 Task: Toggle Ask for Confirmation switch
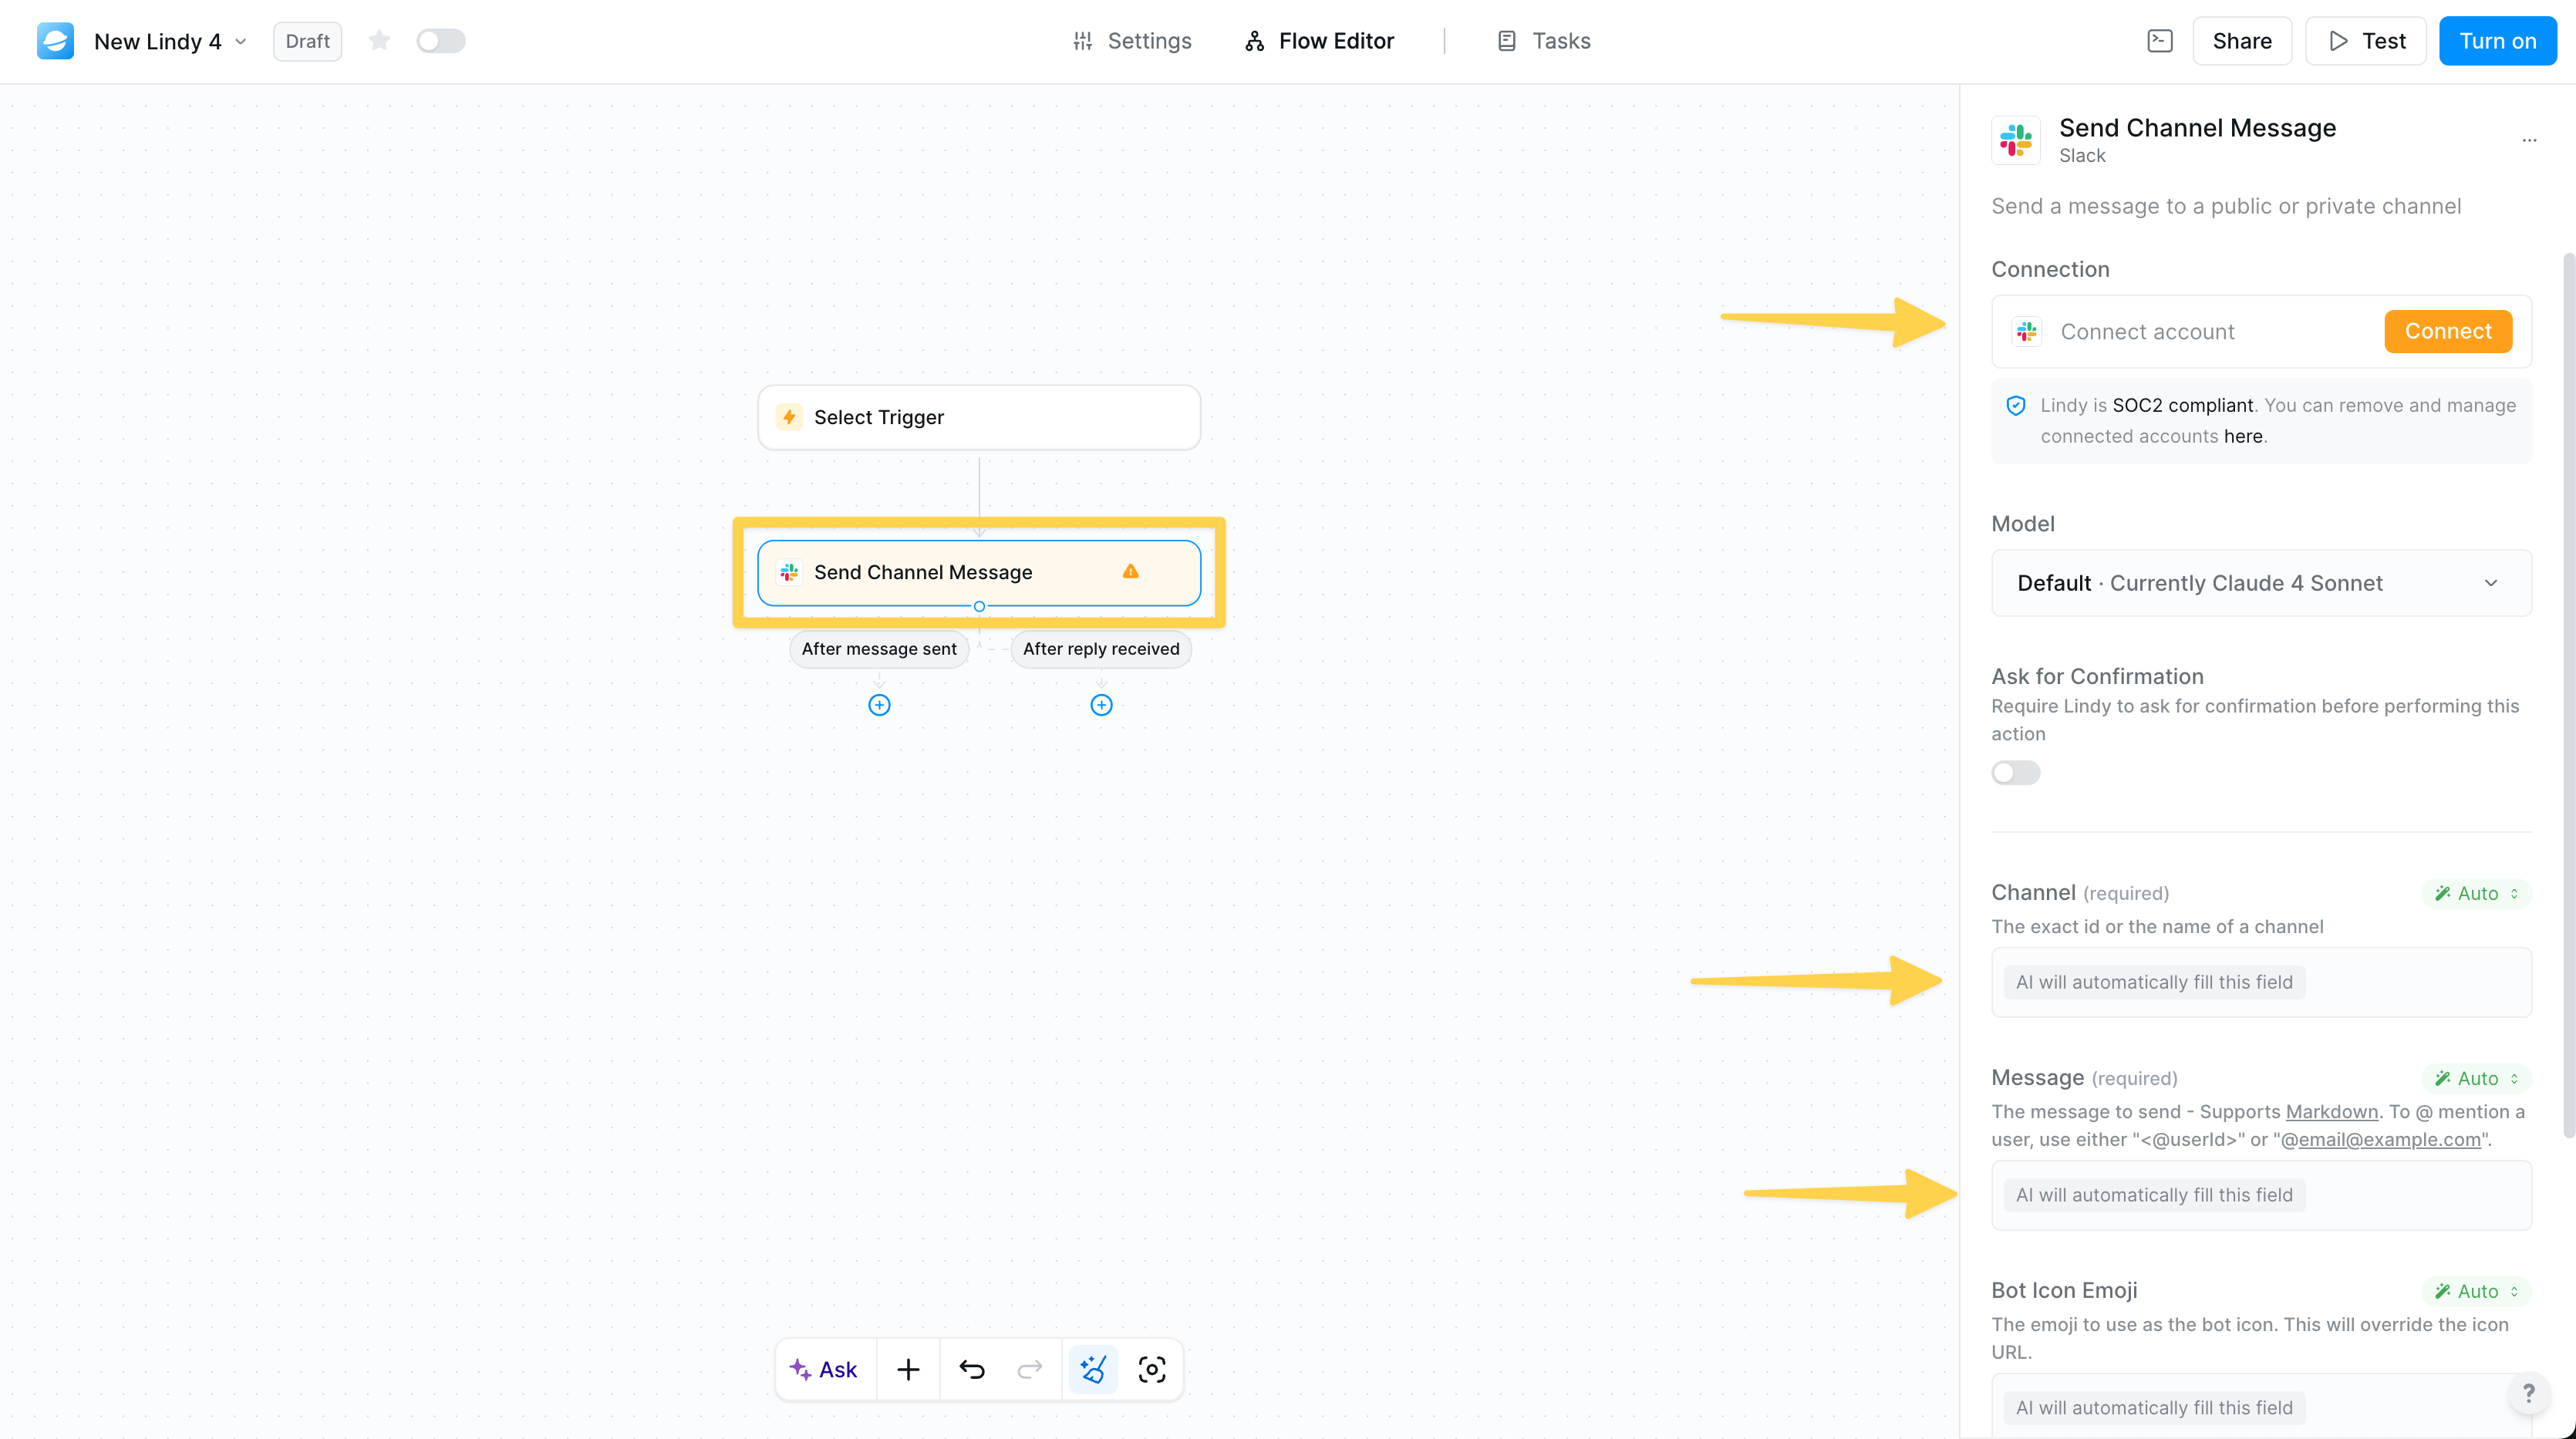click(2016, 773)
